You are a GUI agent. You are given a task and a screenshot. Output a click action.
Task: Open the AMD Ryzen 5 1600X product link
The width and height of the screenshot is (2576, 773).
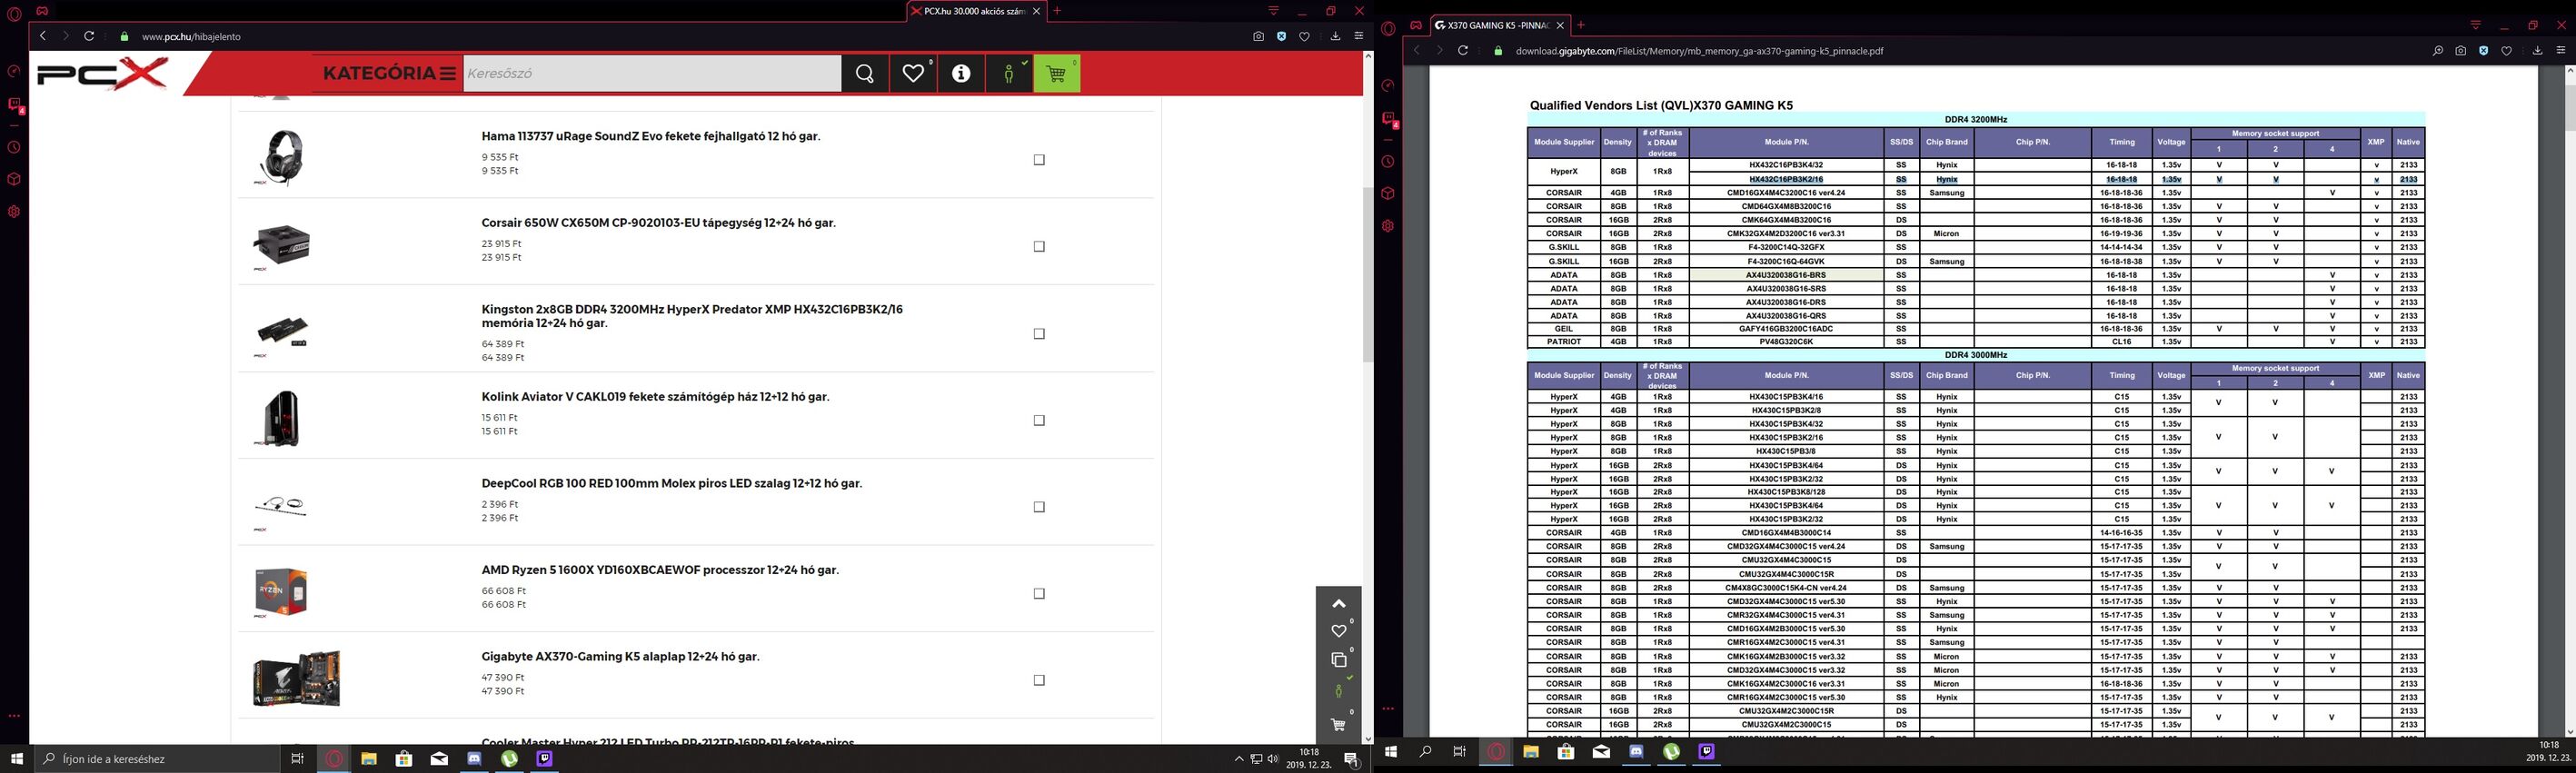[x=660, y=570]
